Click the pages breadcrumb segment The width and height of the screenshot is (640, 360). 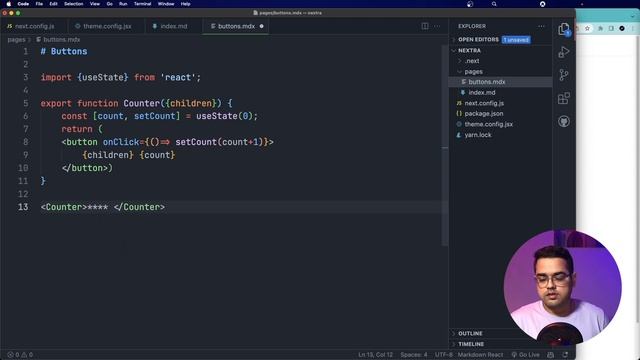click(16, 40)
